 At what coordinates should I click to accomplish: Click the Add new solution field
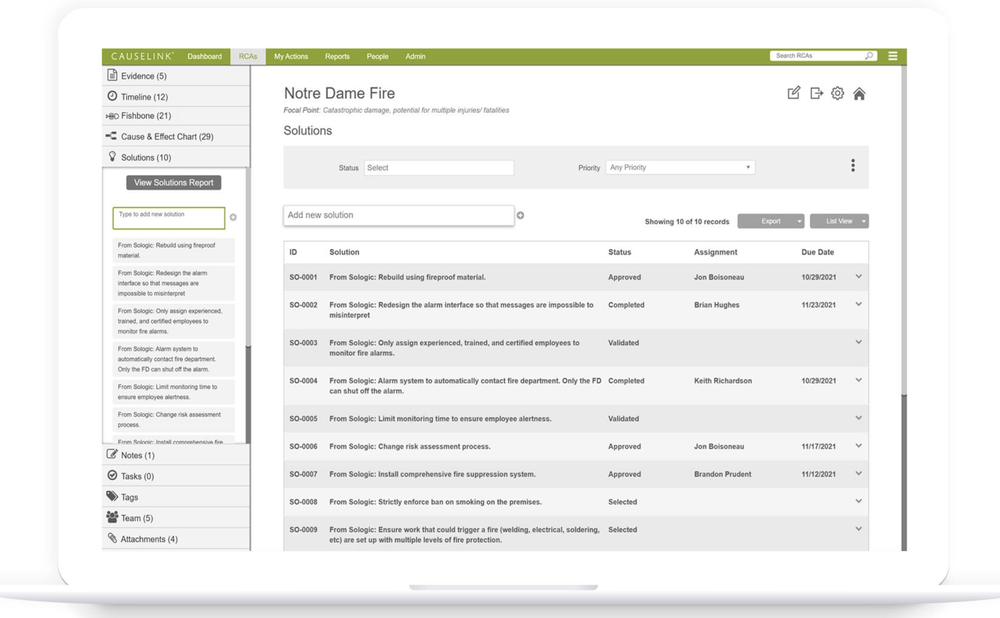(x=399, y=215)
